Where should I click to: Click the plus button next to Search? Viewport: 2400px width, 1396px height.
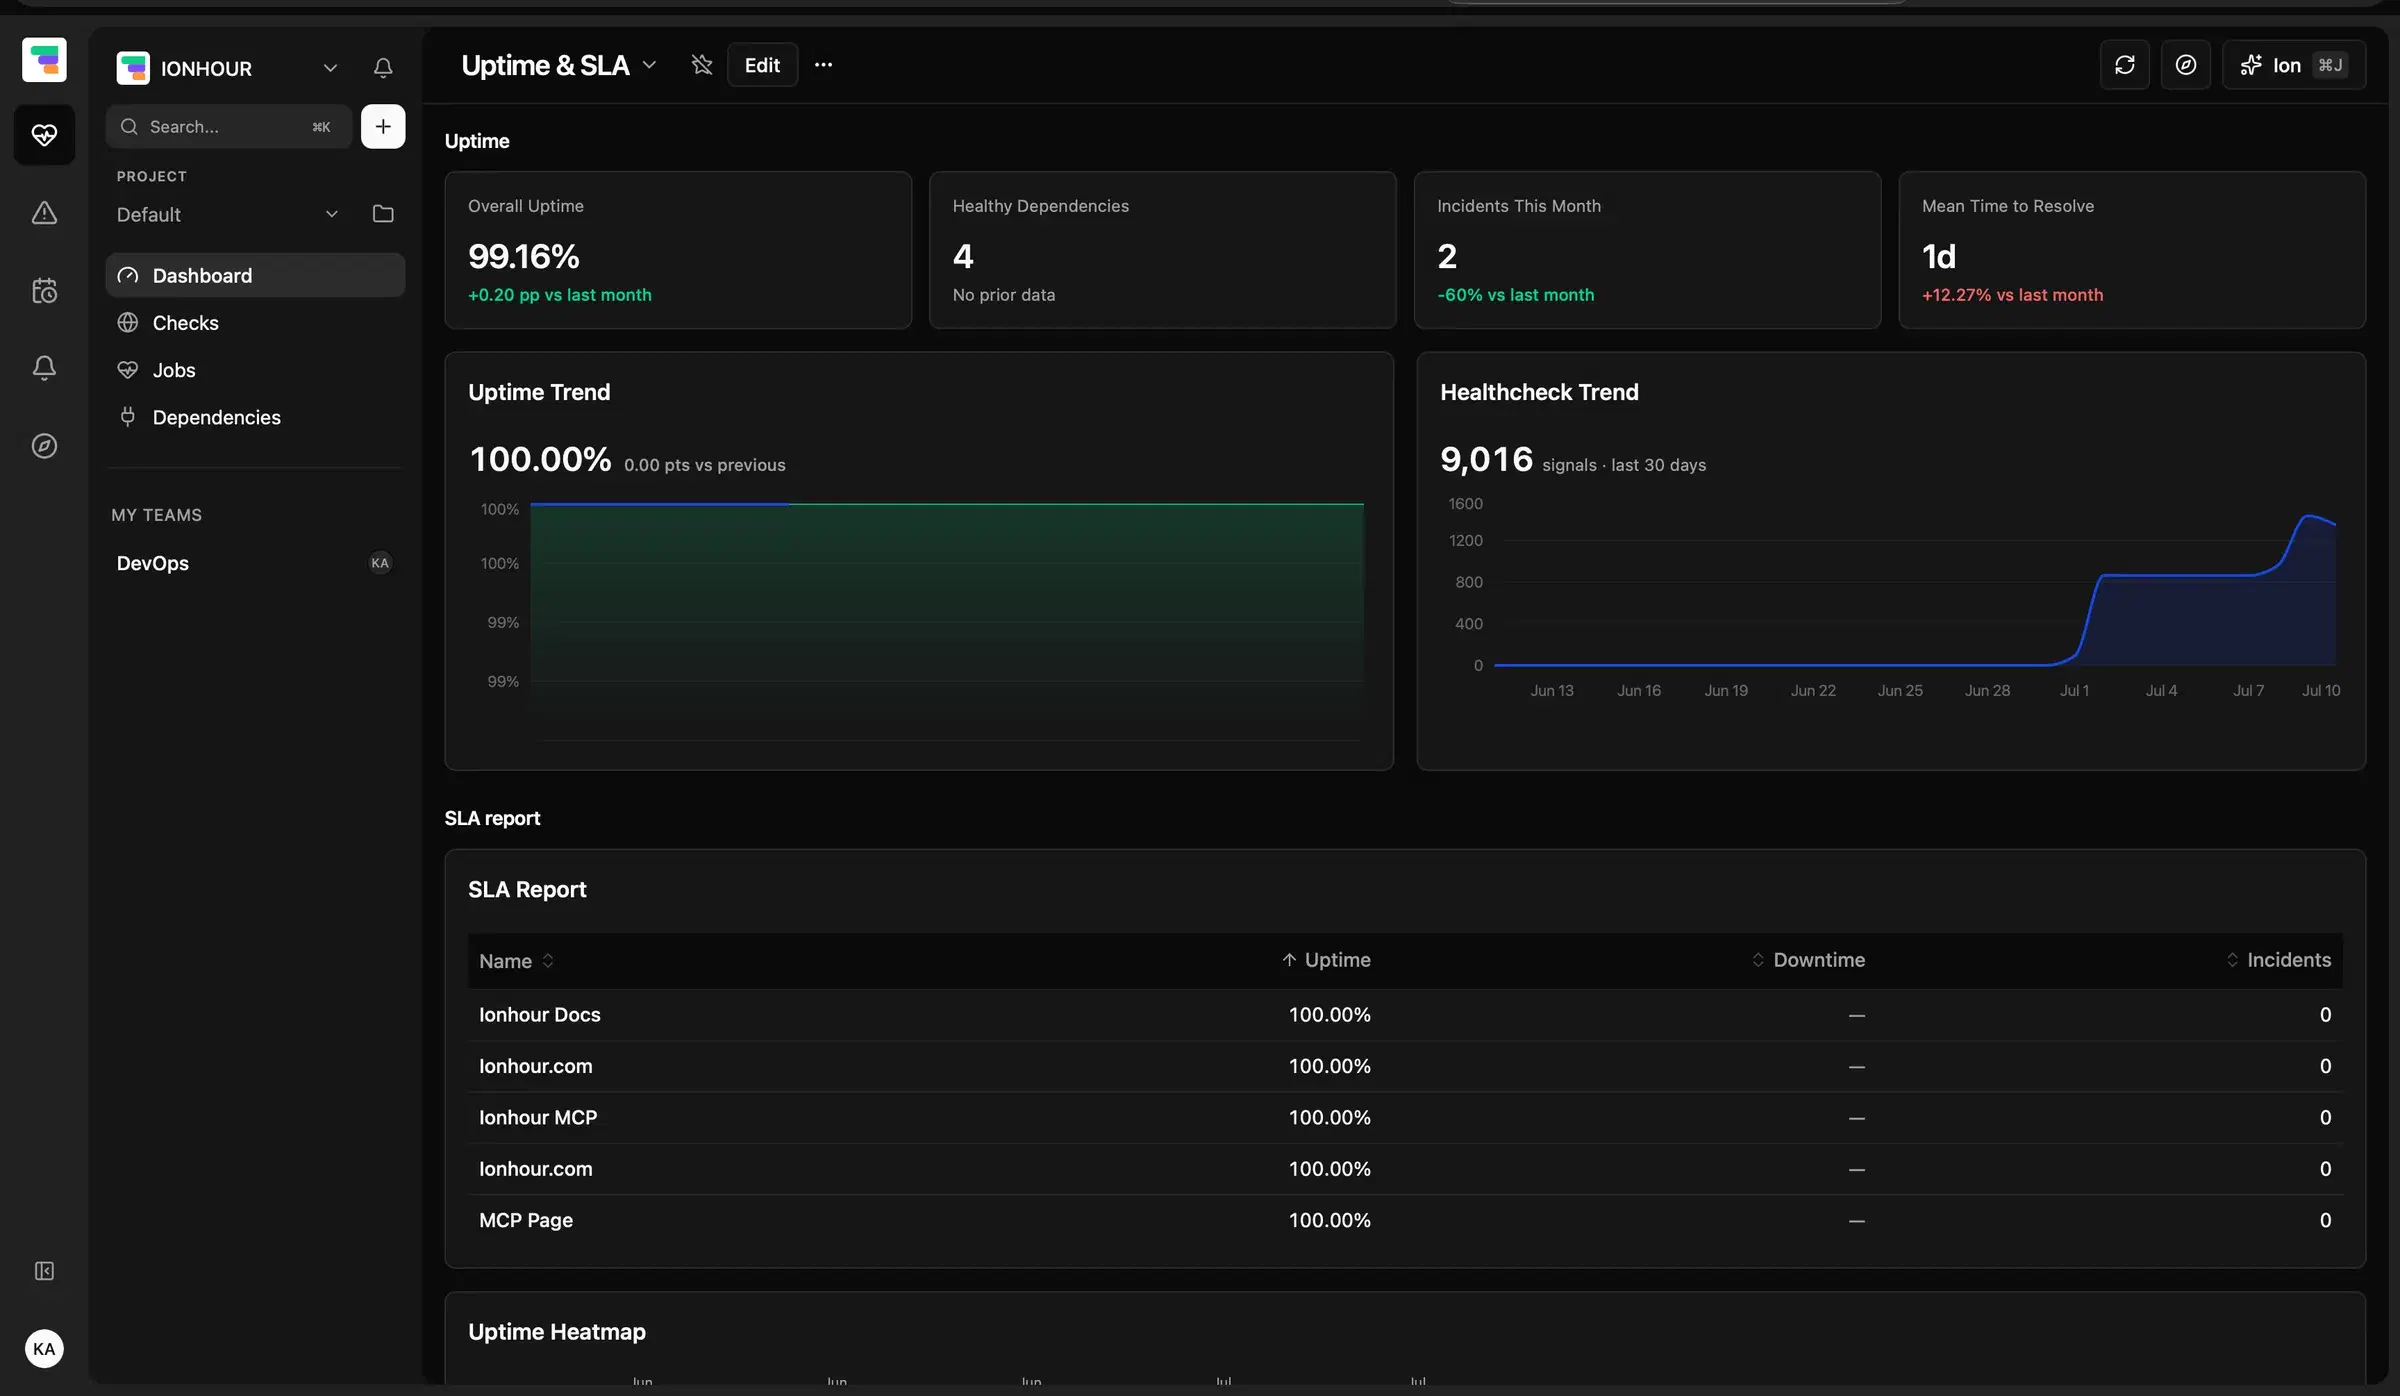pos(383,127)
